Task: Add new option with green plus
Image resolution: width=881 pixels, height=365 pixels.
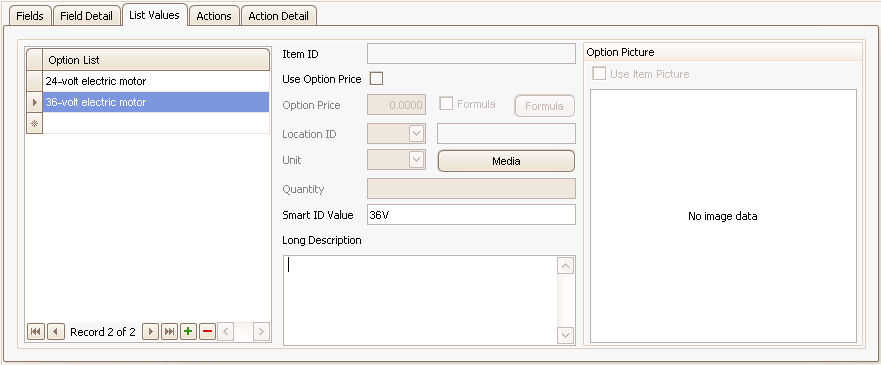Action: pos(188,332)
